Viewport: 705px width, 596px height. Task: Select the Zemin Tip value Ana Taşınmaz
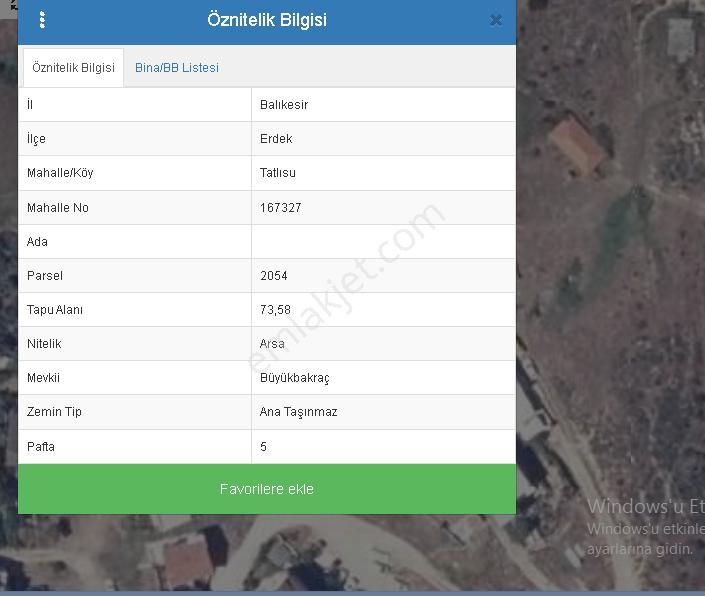tap(299, 412)
